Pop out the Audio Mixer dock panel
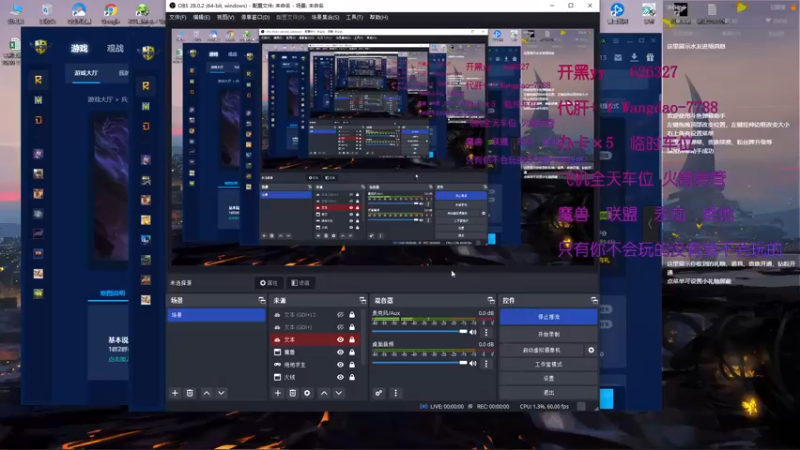Viewport: 800px width, 450px height. pyautogui.click(x=491, y=301)
